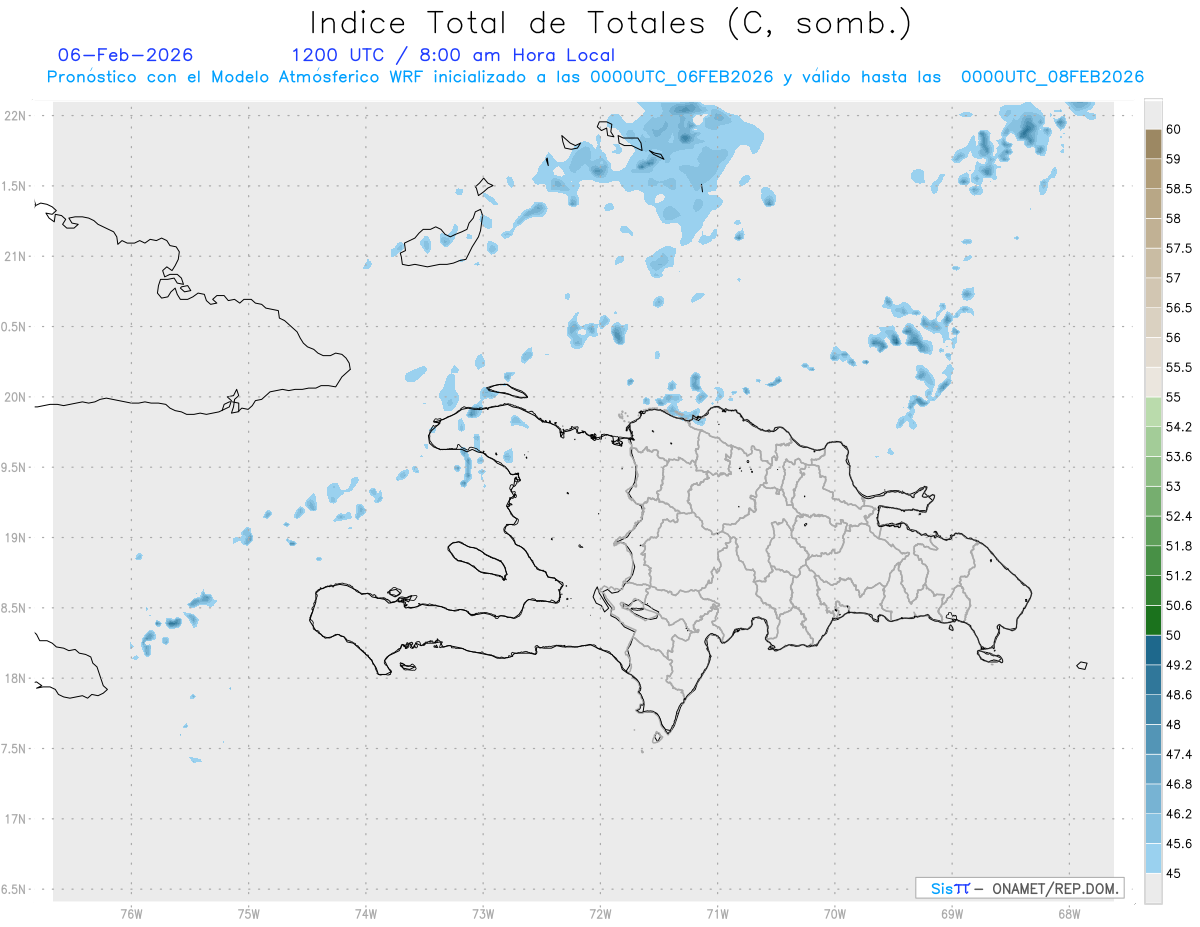Click the 19N latitude axis label
1200x927 pixels.
[16, 538]
